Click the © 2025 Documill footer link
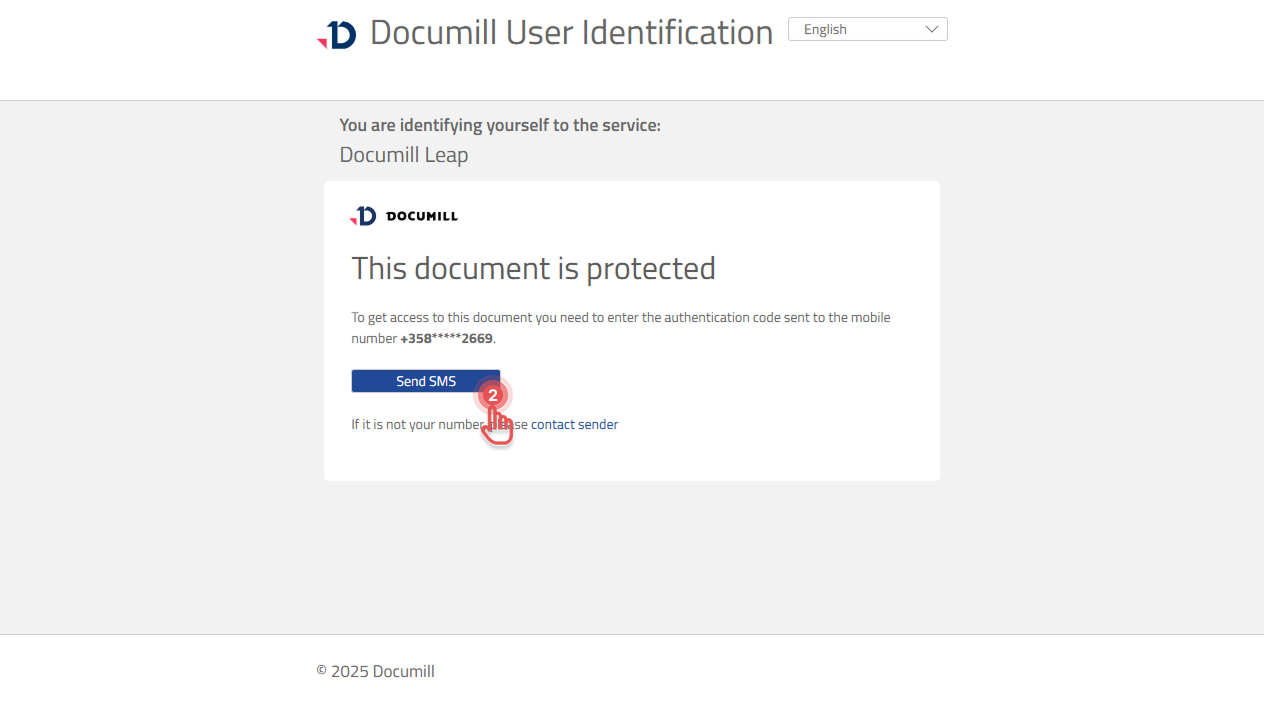The image size is (1264, 705). 375,671
